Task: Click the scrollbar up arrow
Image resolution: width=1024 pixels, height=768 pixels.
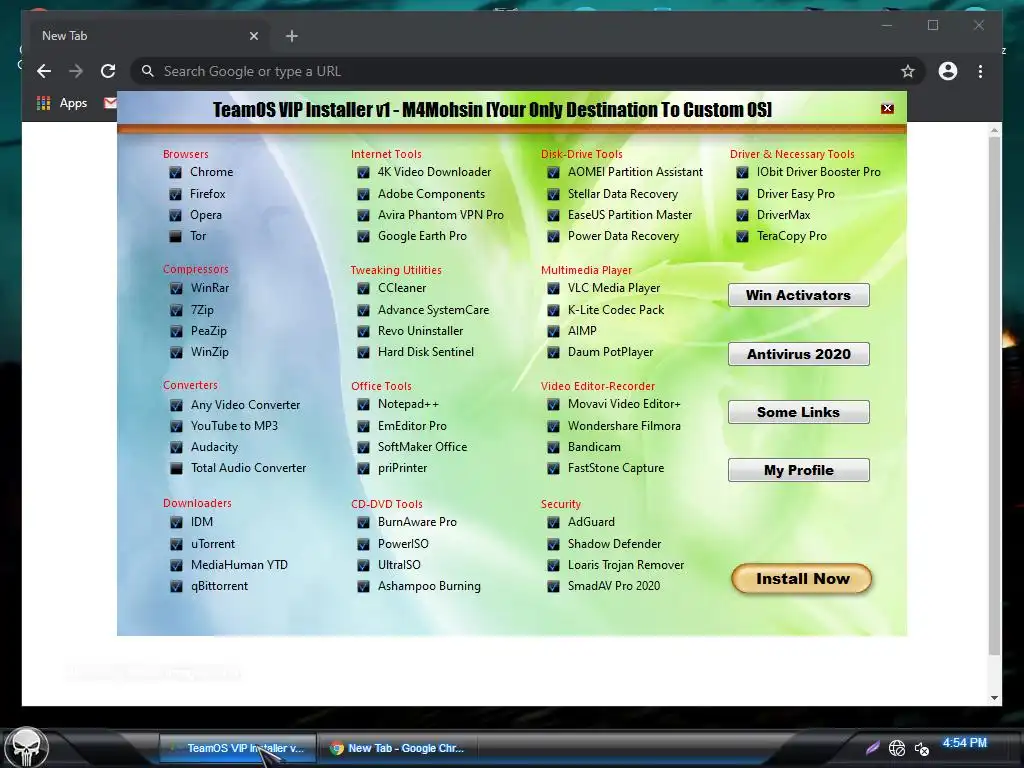Action: click(x=994, y=131)
